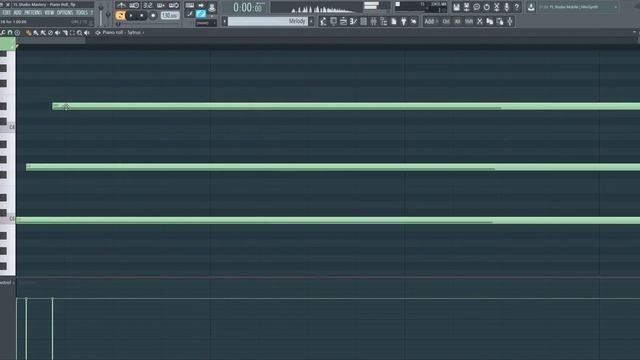
Task: Click the topmost green note
Action: coord(346,107)
